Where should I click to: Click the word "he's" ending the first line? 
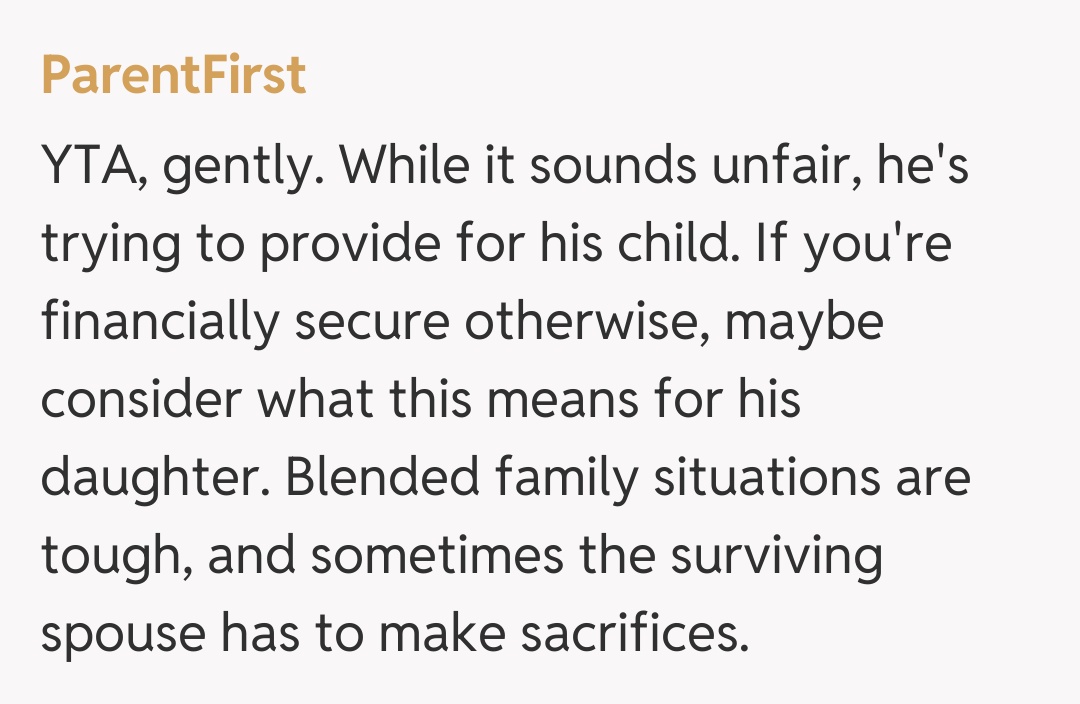(x=923, y=168)
